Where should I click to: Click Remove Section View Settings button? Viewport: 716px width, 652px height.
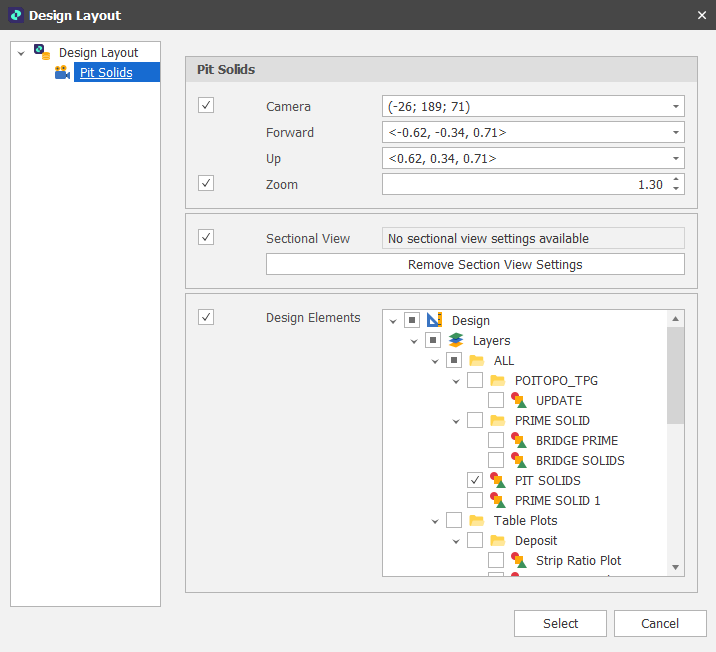(475, 265)
